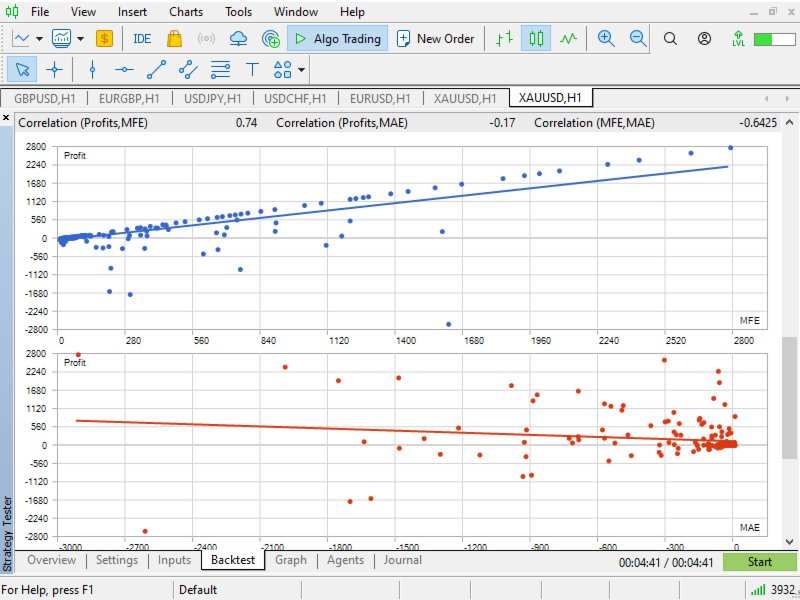
Task: Select the active XAUUSD,H1 tab
Action: coord(550,97)
